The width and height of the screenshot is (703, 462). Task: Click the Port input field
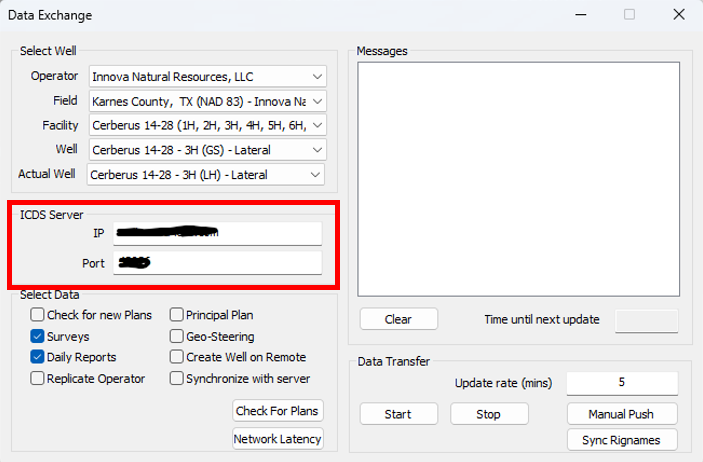217,263
